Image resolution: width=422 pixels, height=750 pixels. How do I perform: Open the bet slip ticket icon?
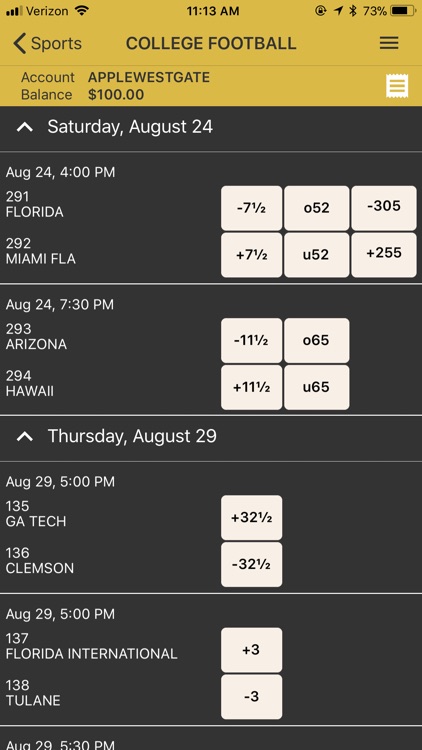397,87
